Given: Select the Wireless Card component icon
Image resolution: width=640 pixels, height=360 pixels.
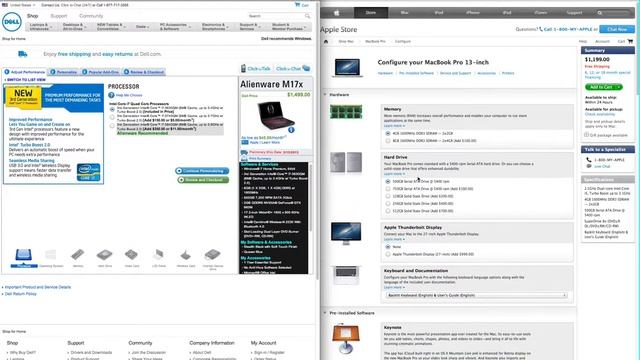Looking at the screenshot, I should pyautogui.click(x=186, y=256).
